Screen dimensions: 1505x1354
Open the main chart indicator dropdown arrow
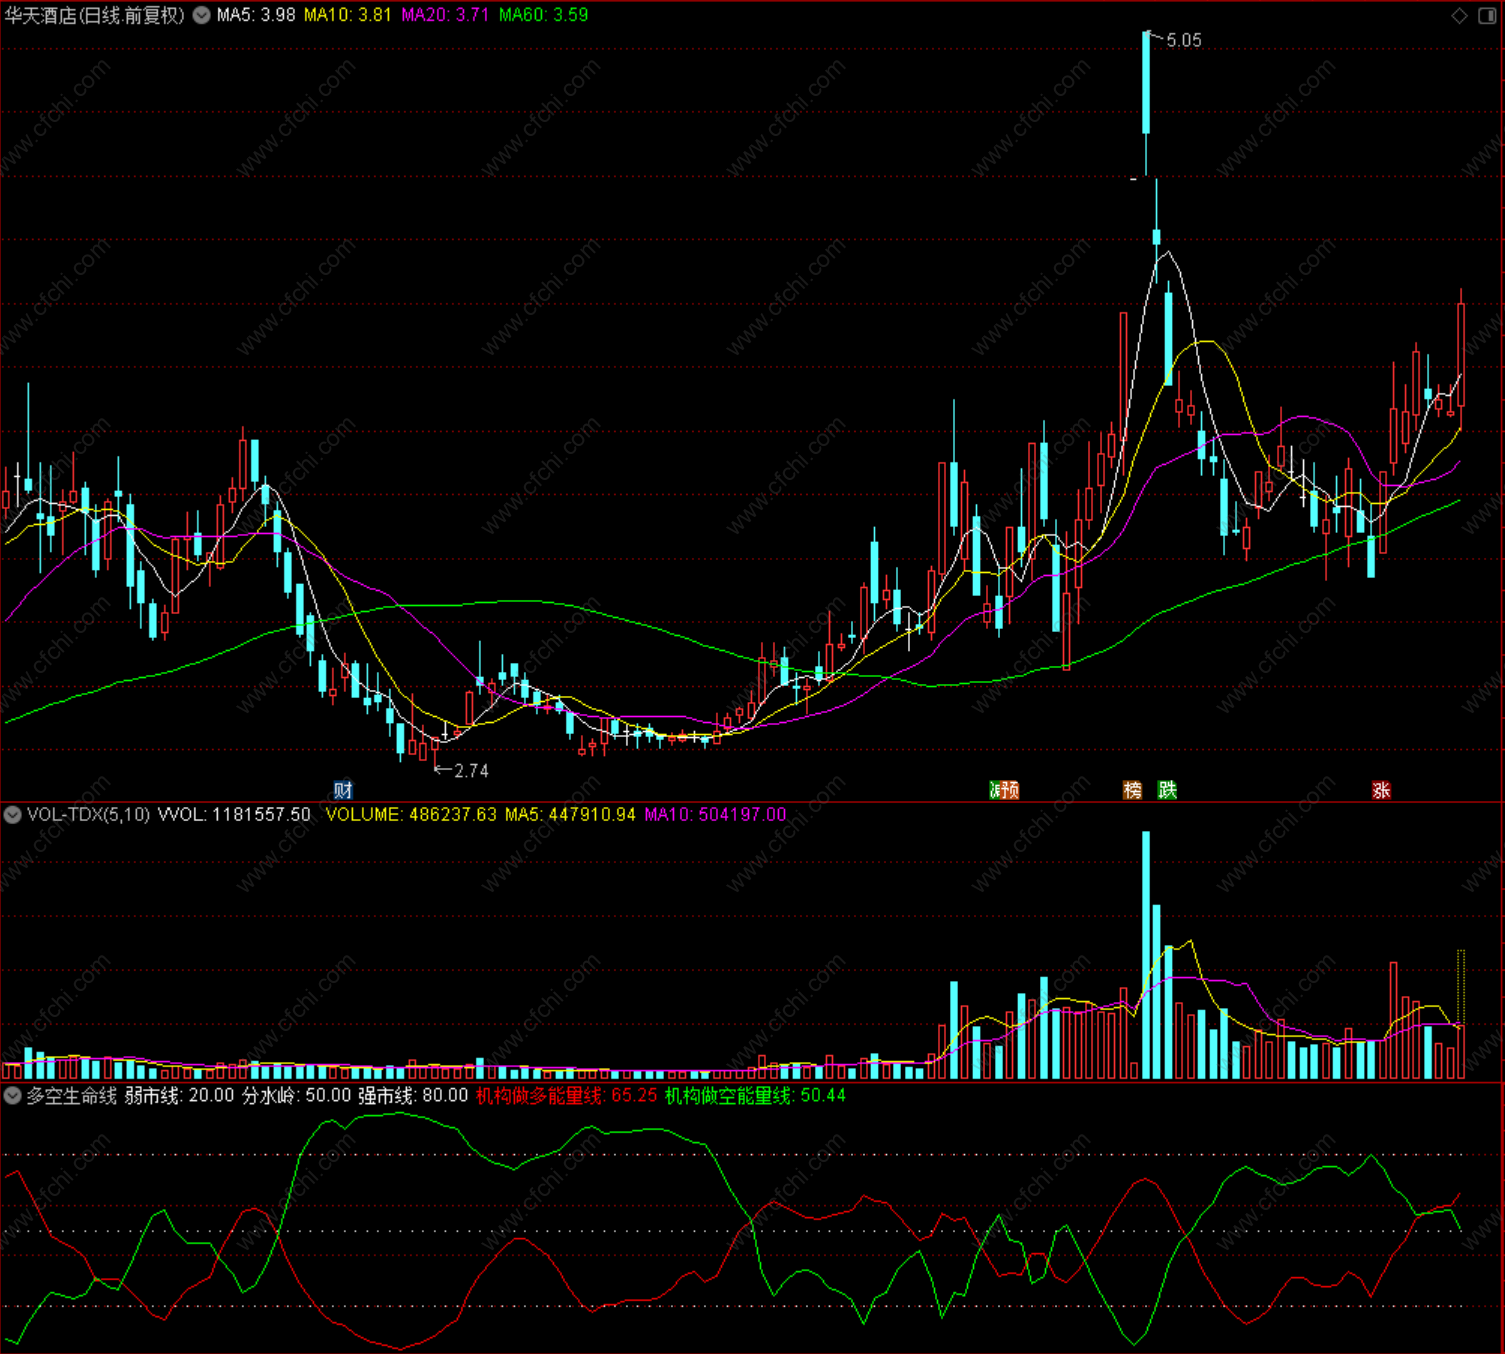pos(201,15)
